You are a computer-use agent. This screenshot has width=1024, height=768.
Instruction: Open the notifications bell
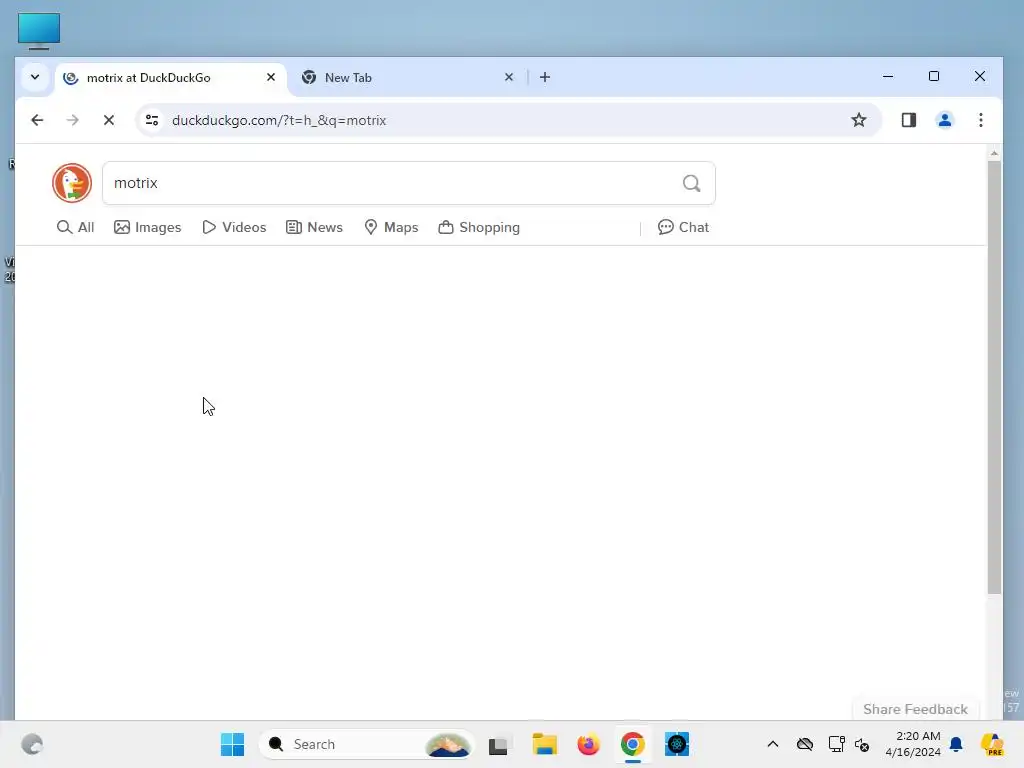(x=956, y=744)
